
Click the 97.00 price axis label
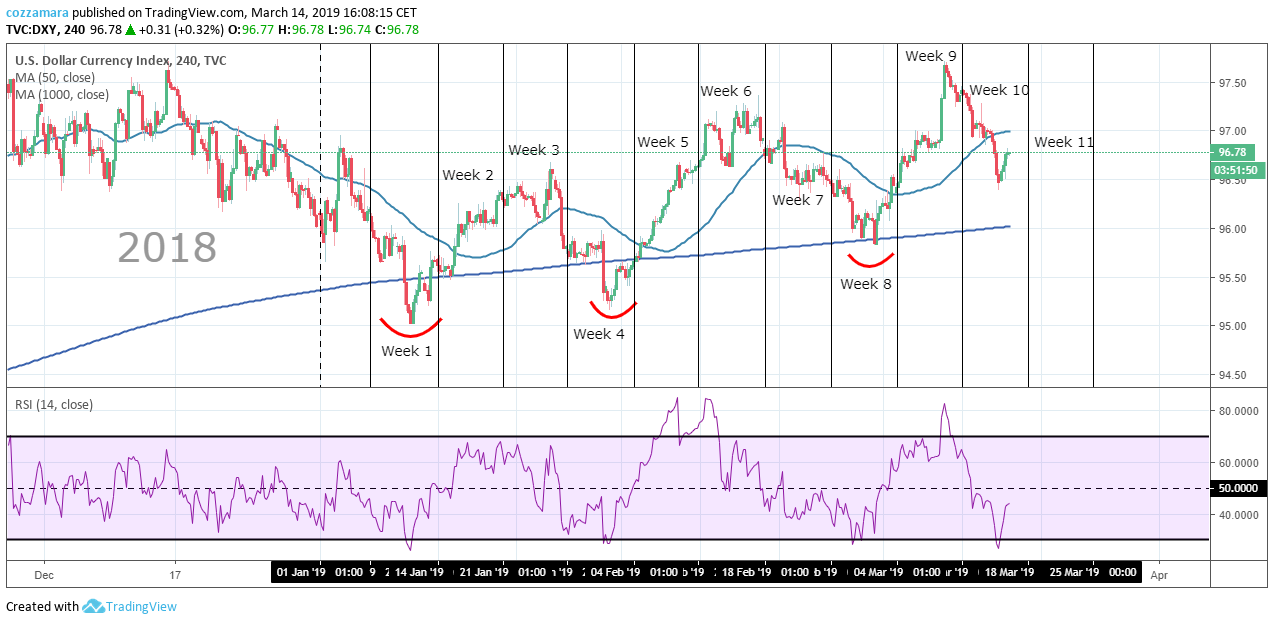1233,132
